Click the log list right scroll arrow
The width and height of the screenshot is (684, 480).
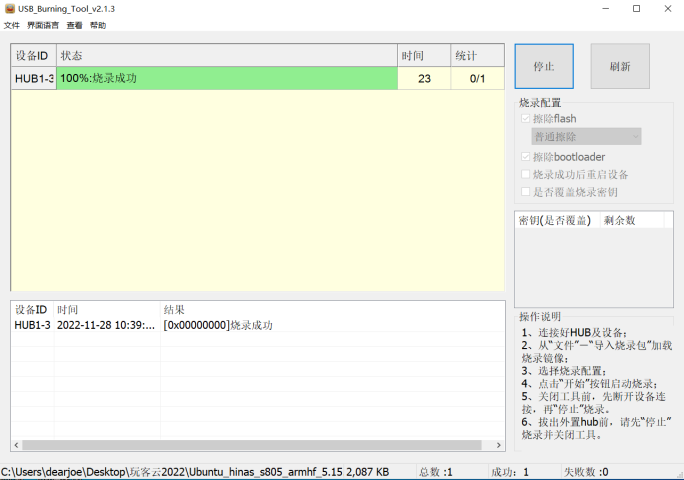[x=499, y=445]
